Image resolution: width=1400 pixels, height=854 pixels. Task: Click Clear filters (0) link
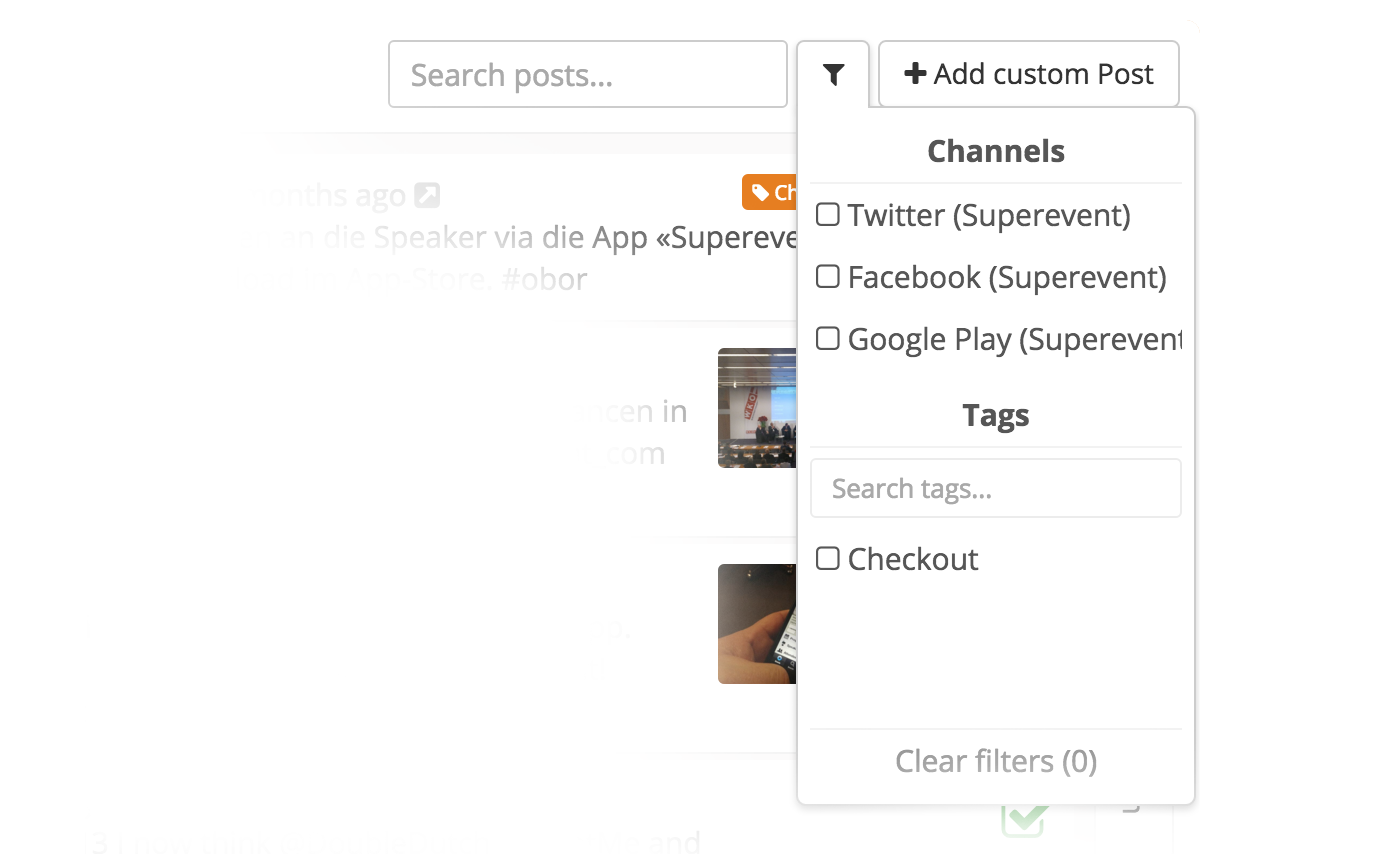click(x=996, y=761)
